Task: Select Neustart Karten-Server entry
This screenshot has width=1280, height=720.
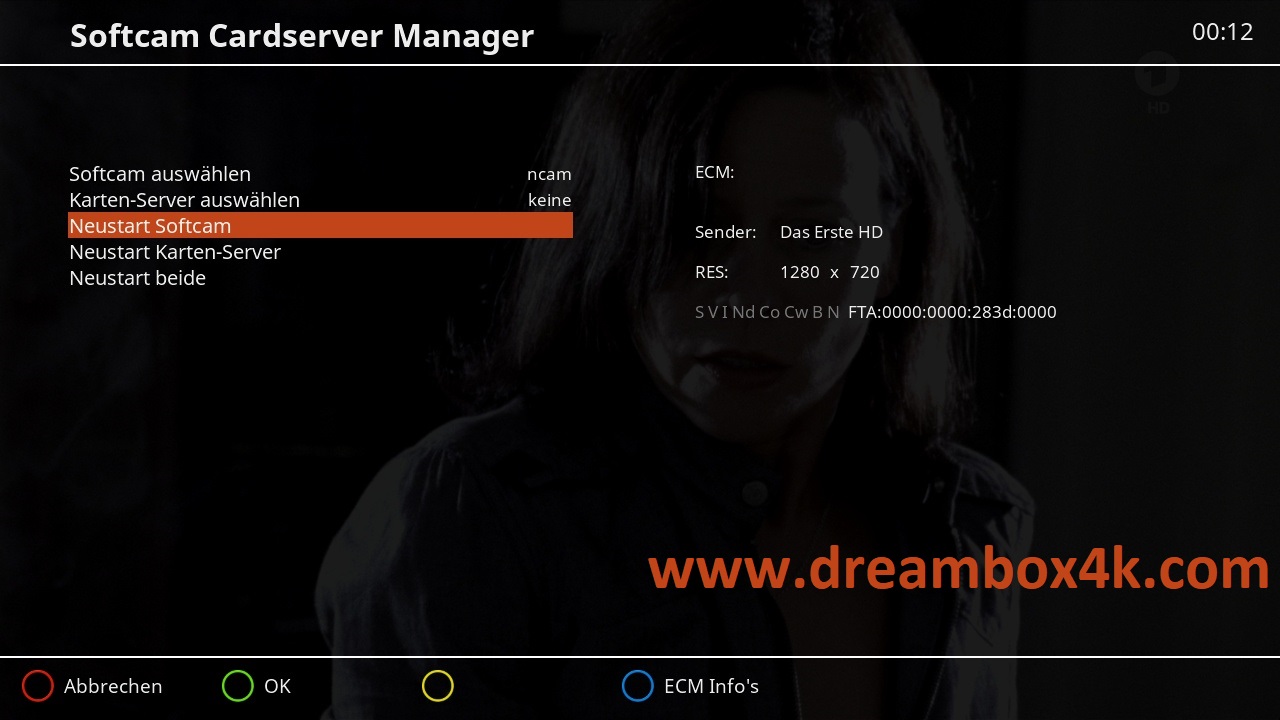Action: click(x=320, y=251)
